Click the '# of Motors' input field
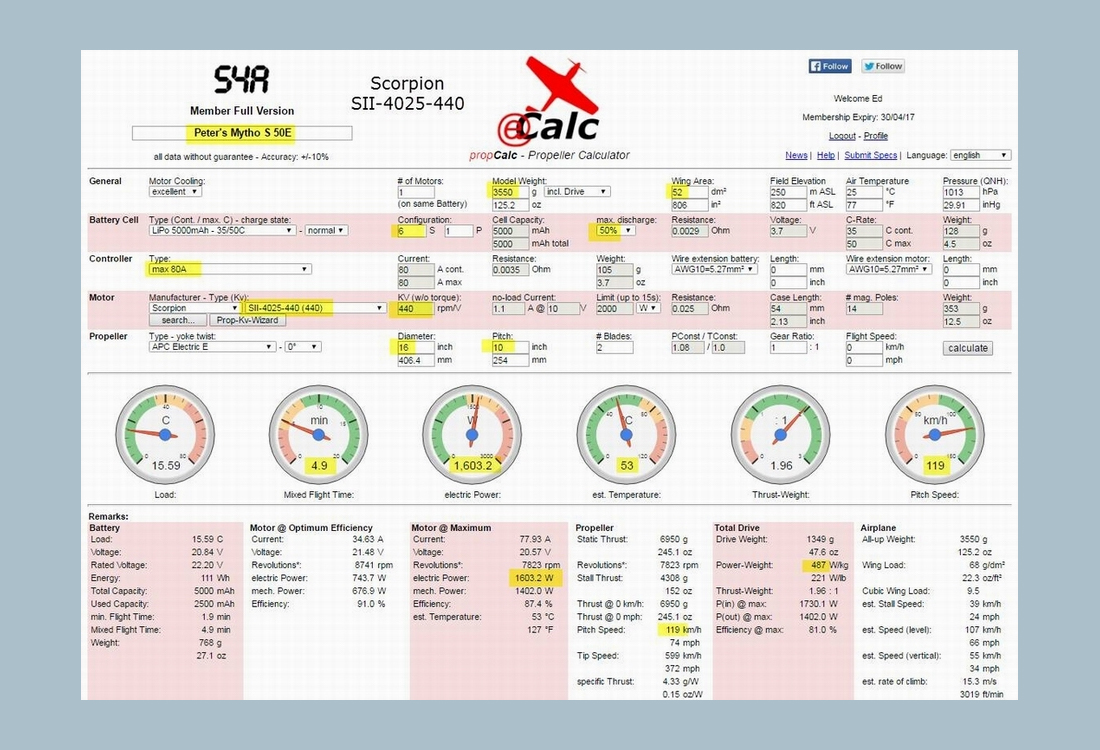1100x750 pixels. pyautogui.click(x=416, y=192)
